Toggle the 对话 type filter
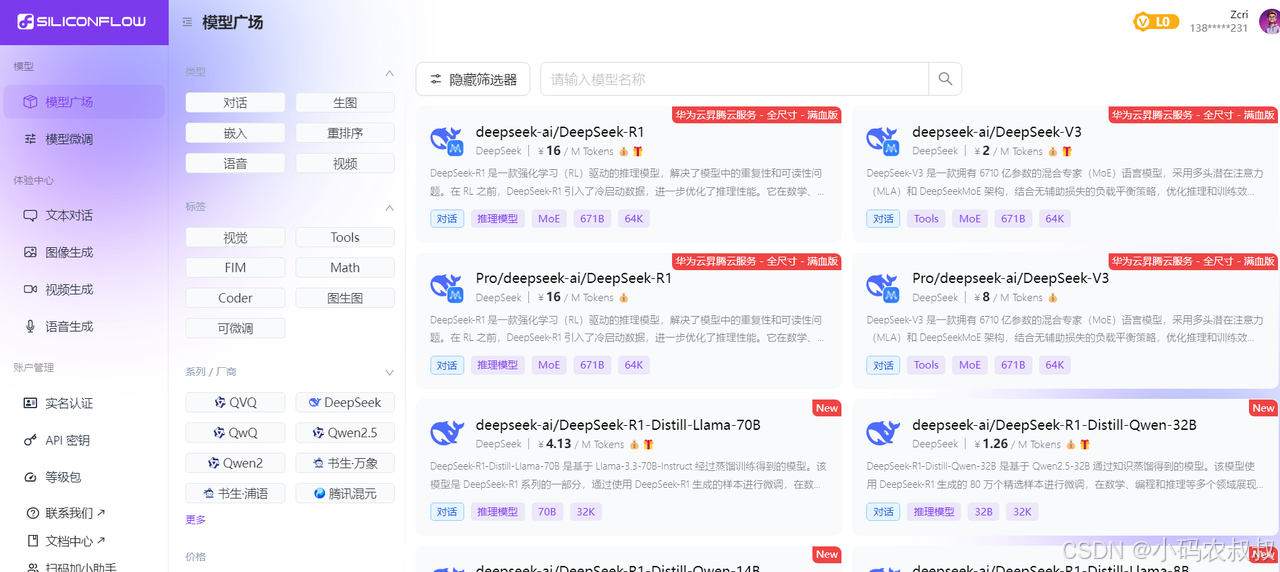This screenshot has height=572, width=1280. (235, 103)
